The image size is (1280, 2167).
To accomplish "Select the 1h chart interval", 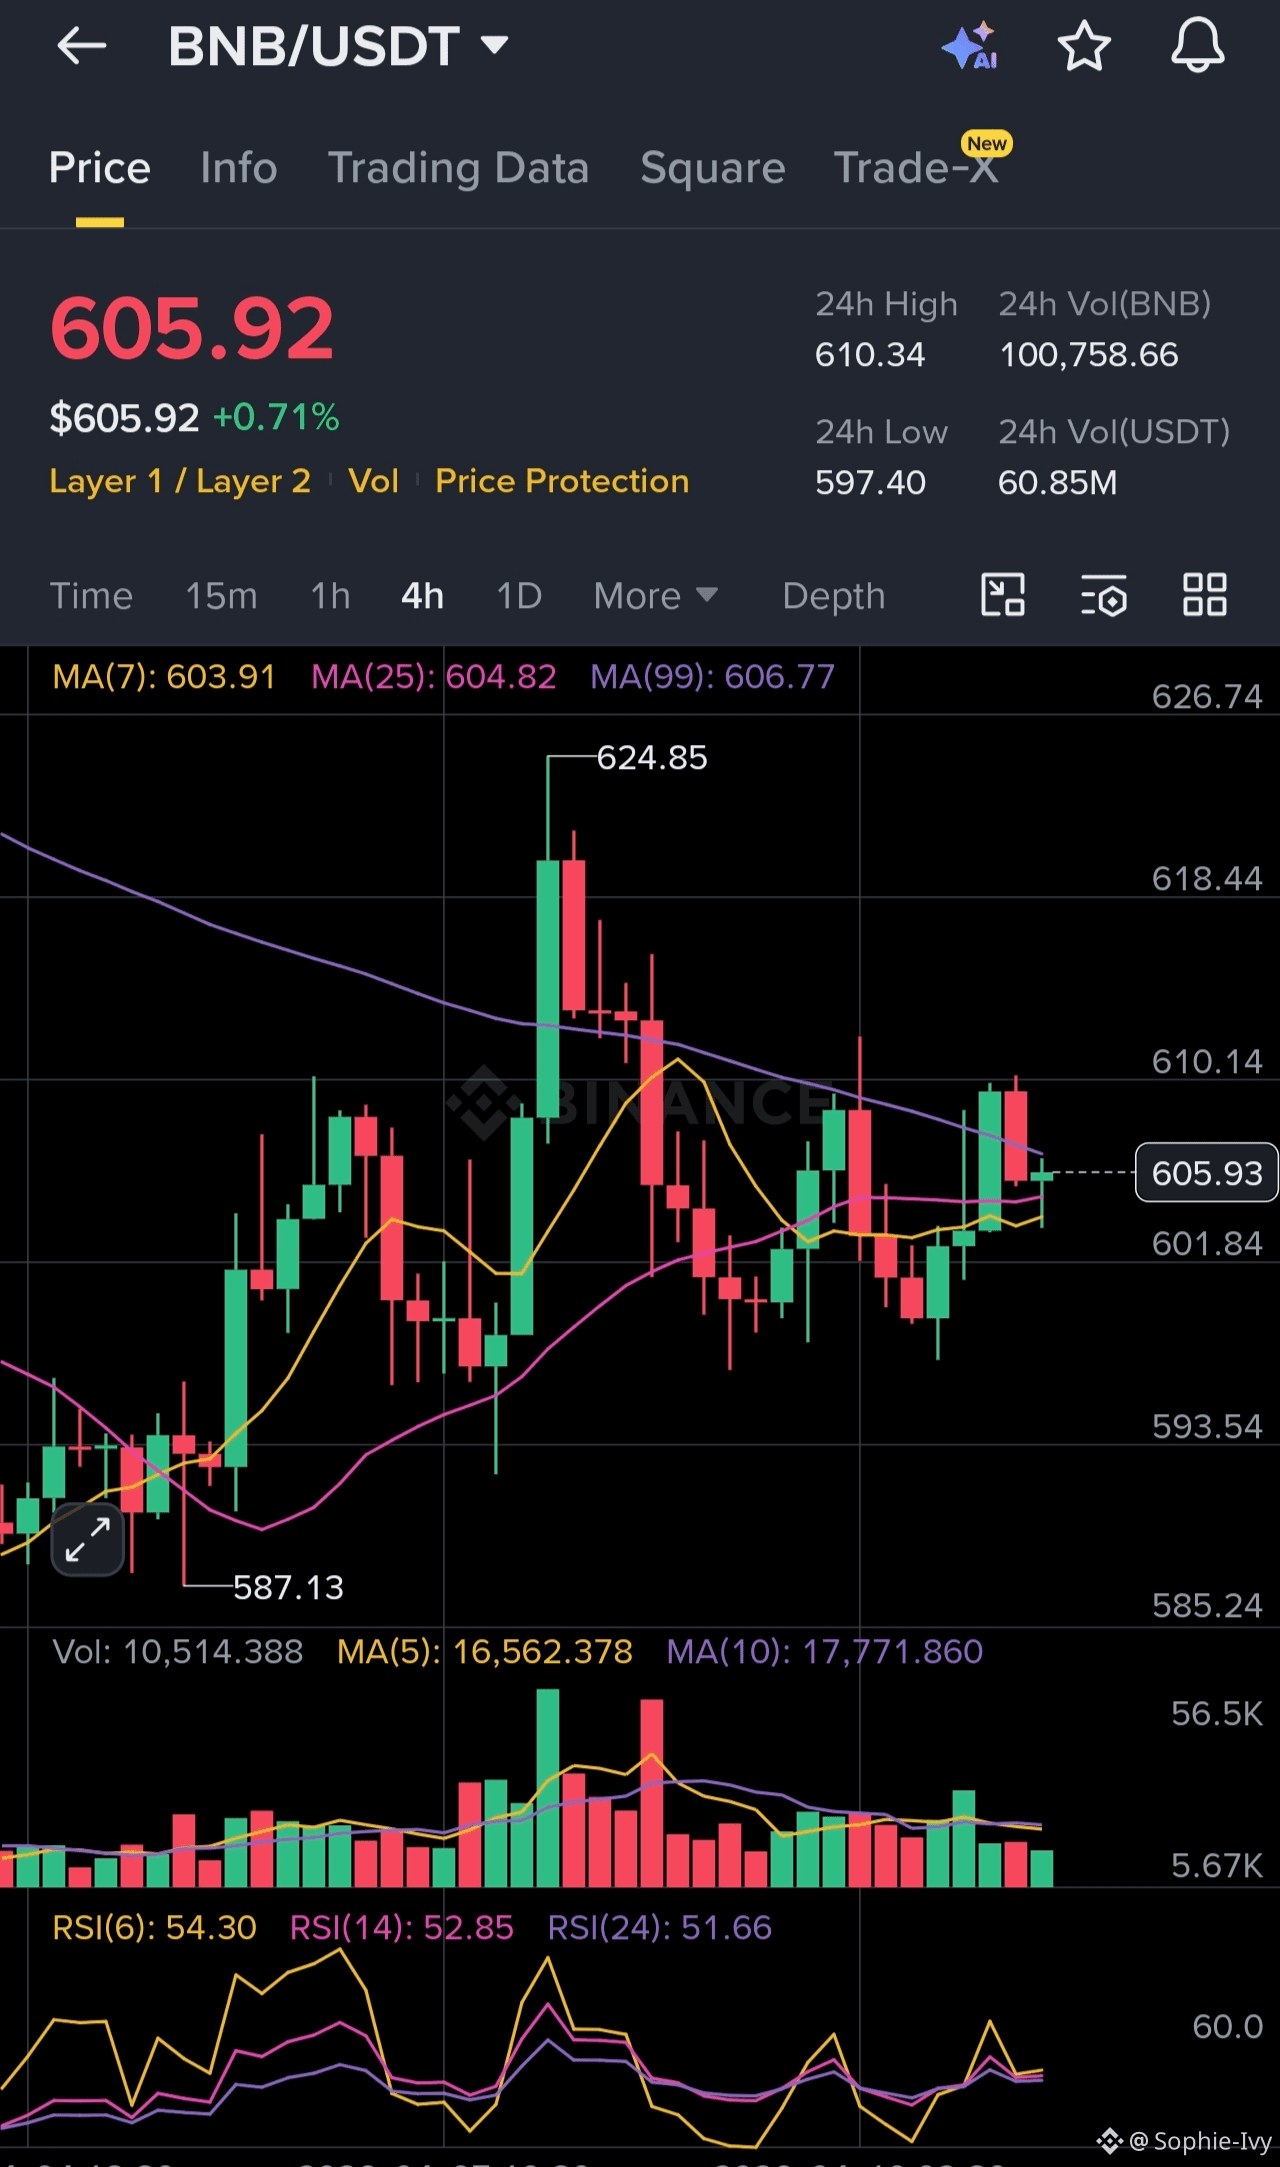I will pyautogui.click(x=331, y=596).
